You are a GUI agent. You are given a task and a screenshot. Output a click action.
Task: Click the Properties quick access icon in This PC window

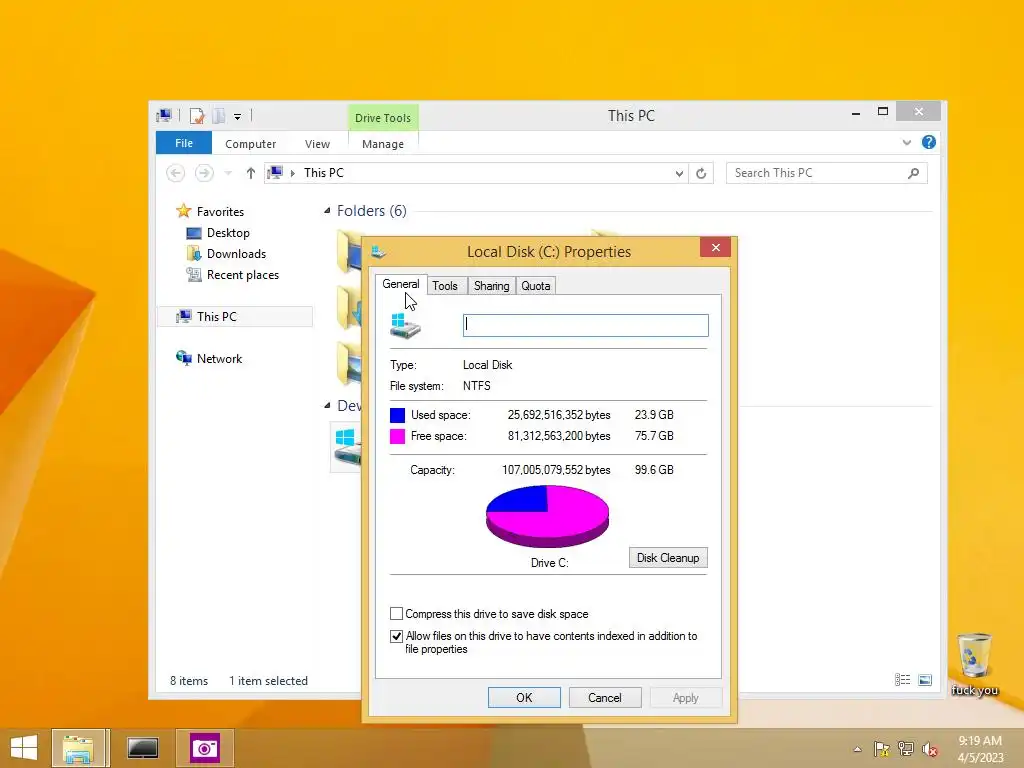tap(197, 116)
